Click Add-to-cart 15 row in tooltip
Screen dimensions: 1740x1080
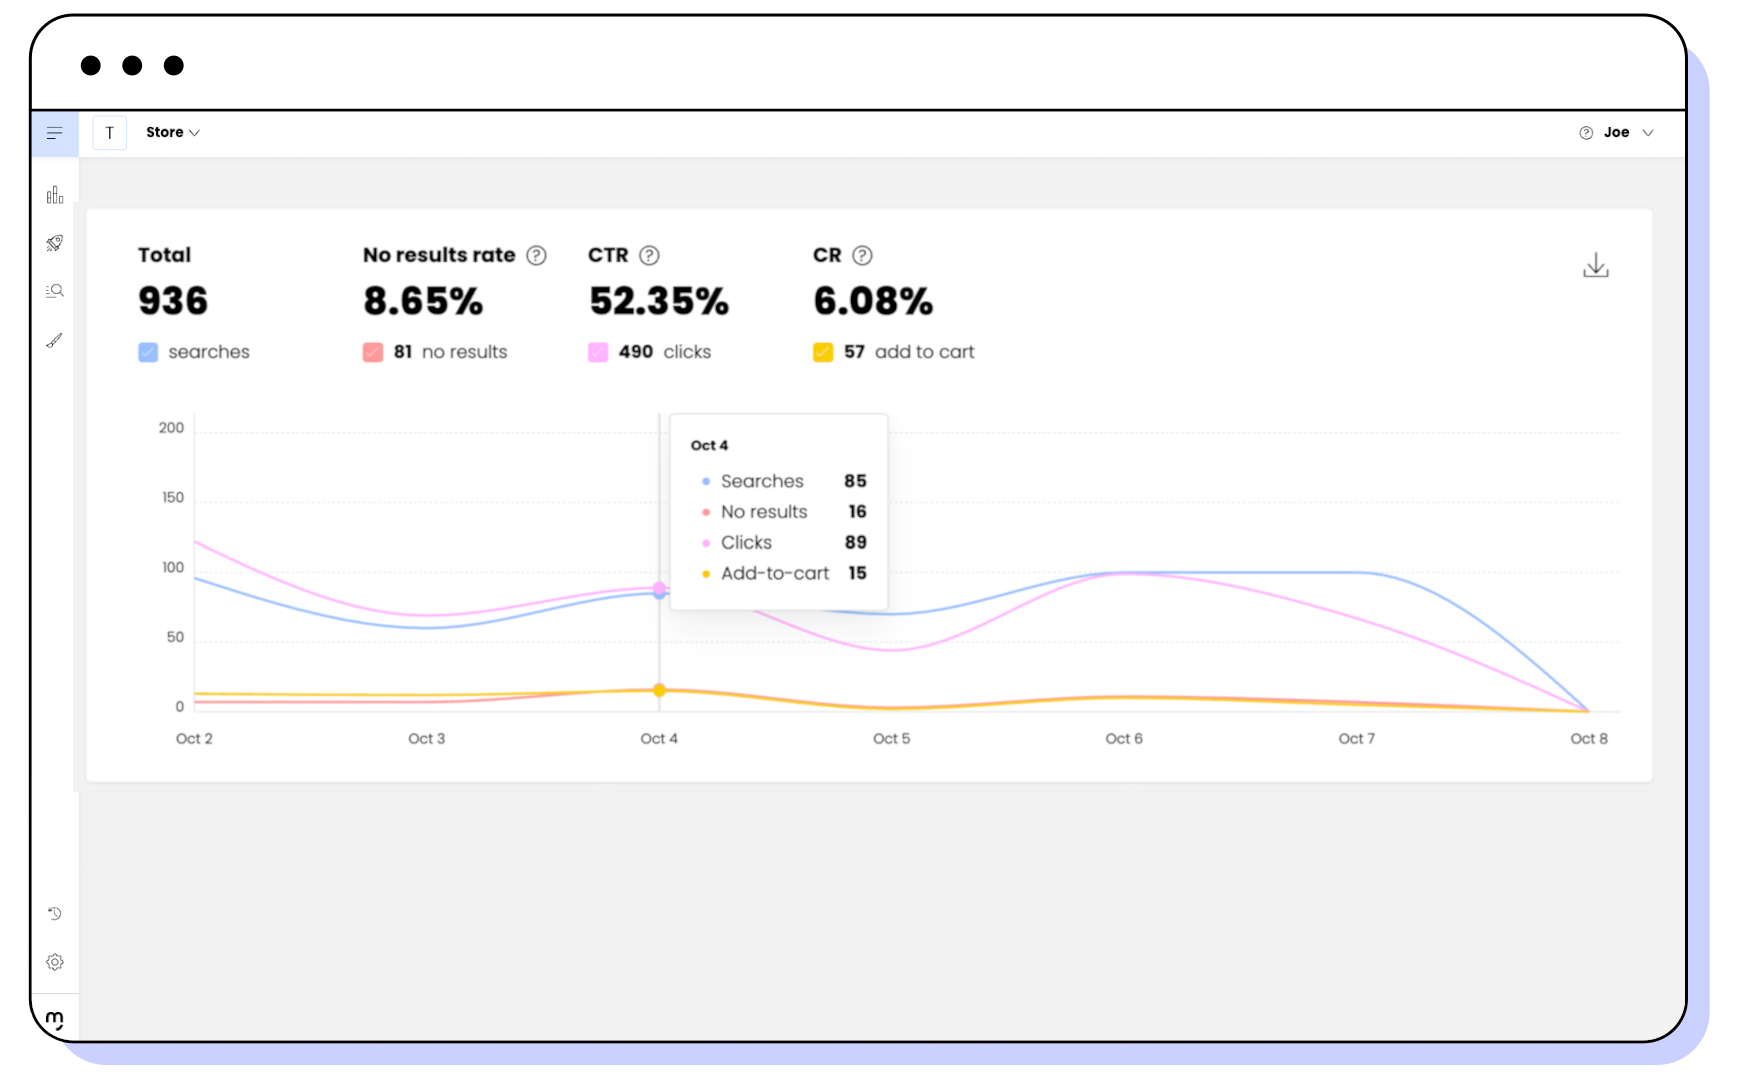tap(784, 573)
